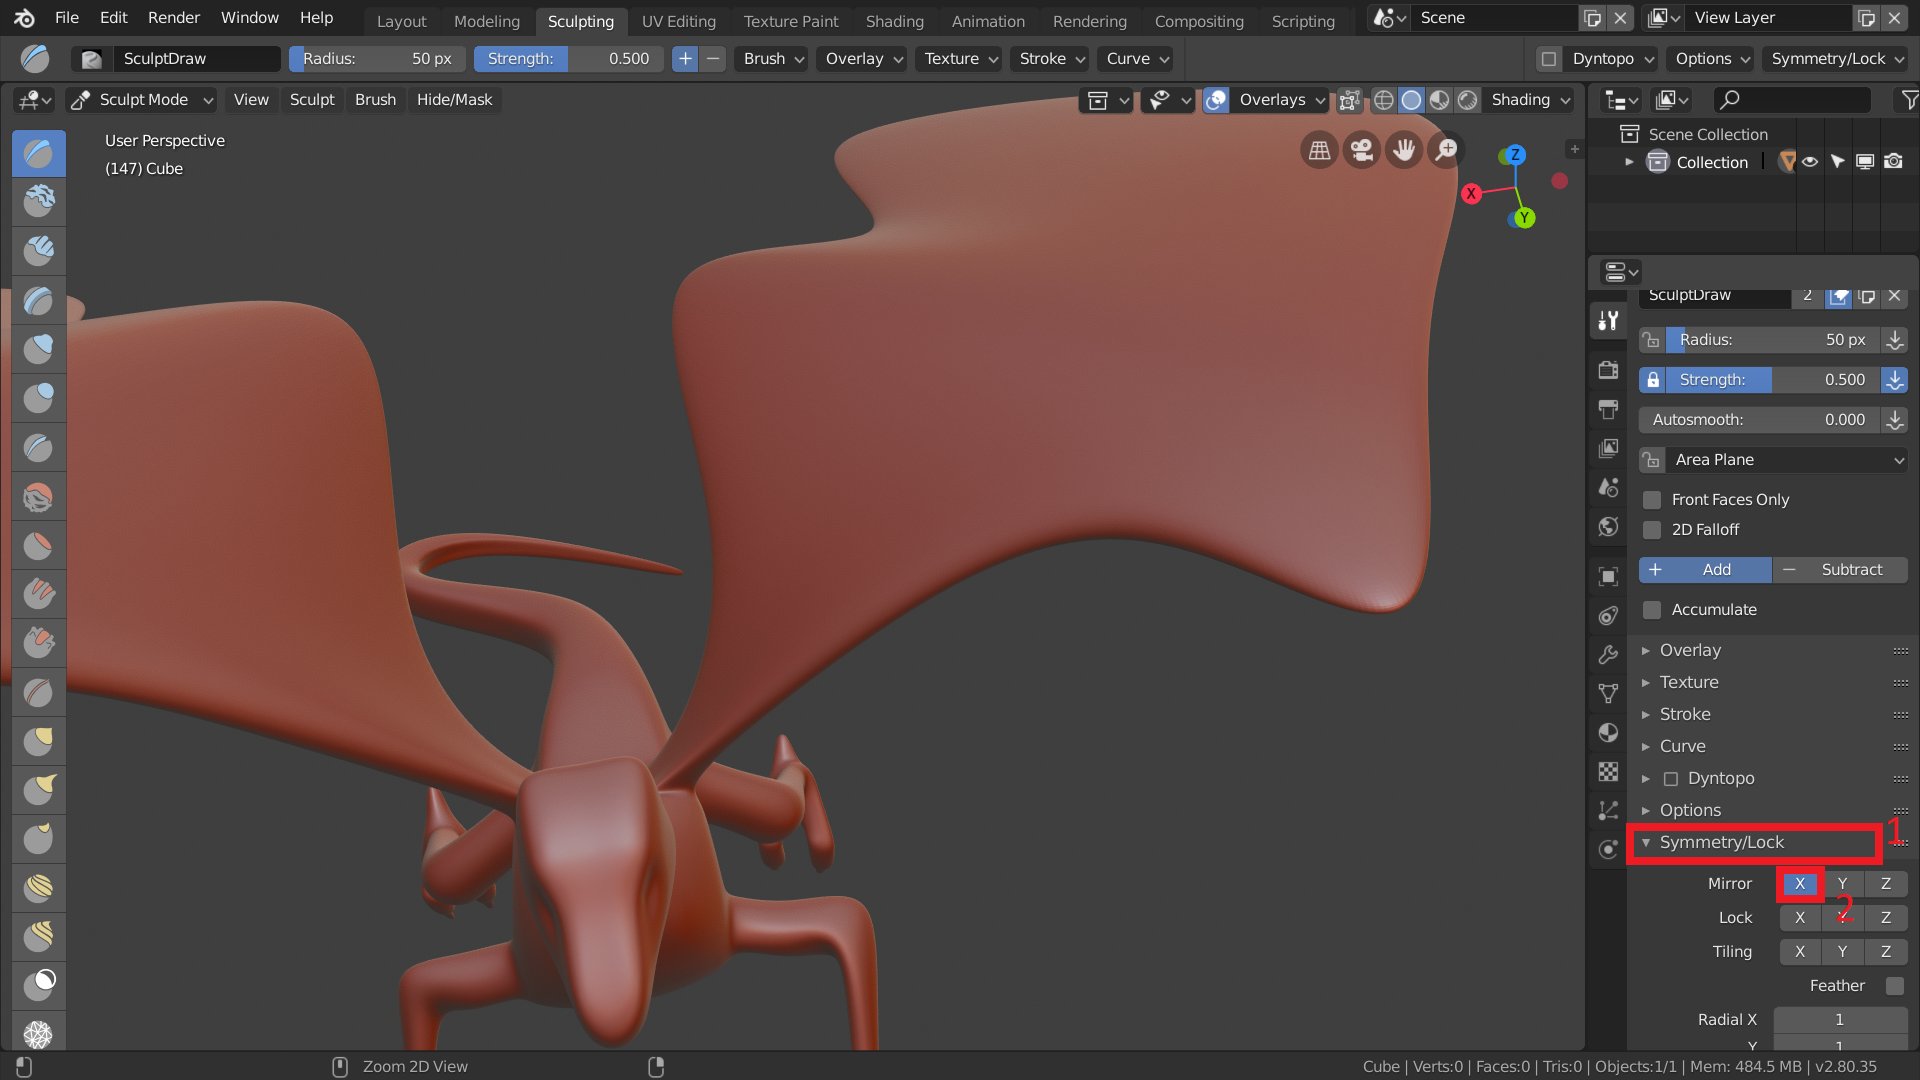Select the Snake Hook brush tool
The height and width of the screenshot is (1080, 1920).
39,790
